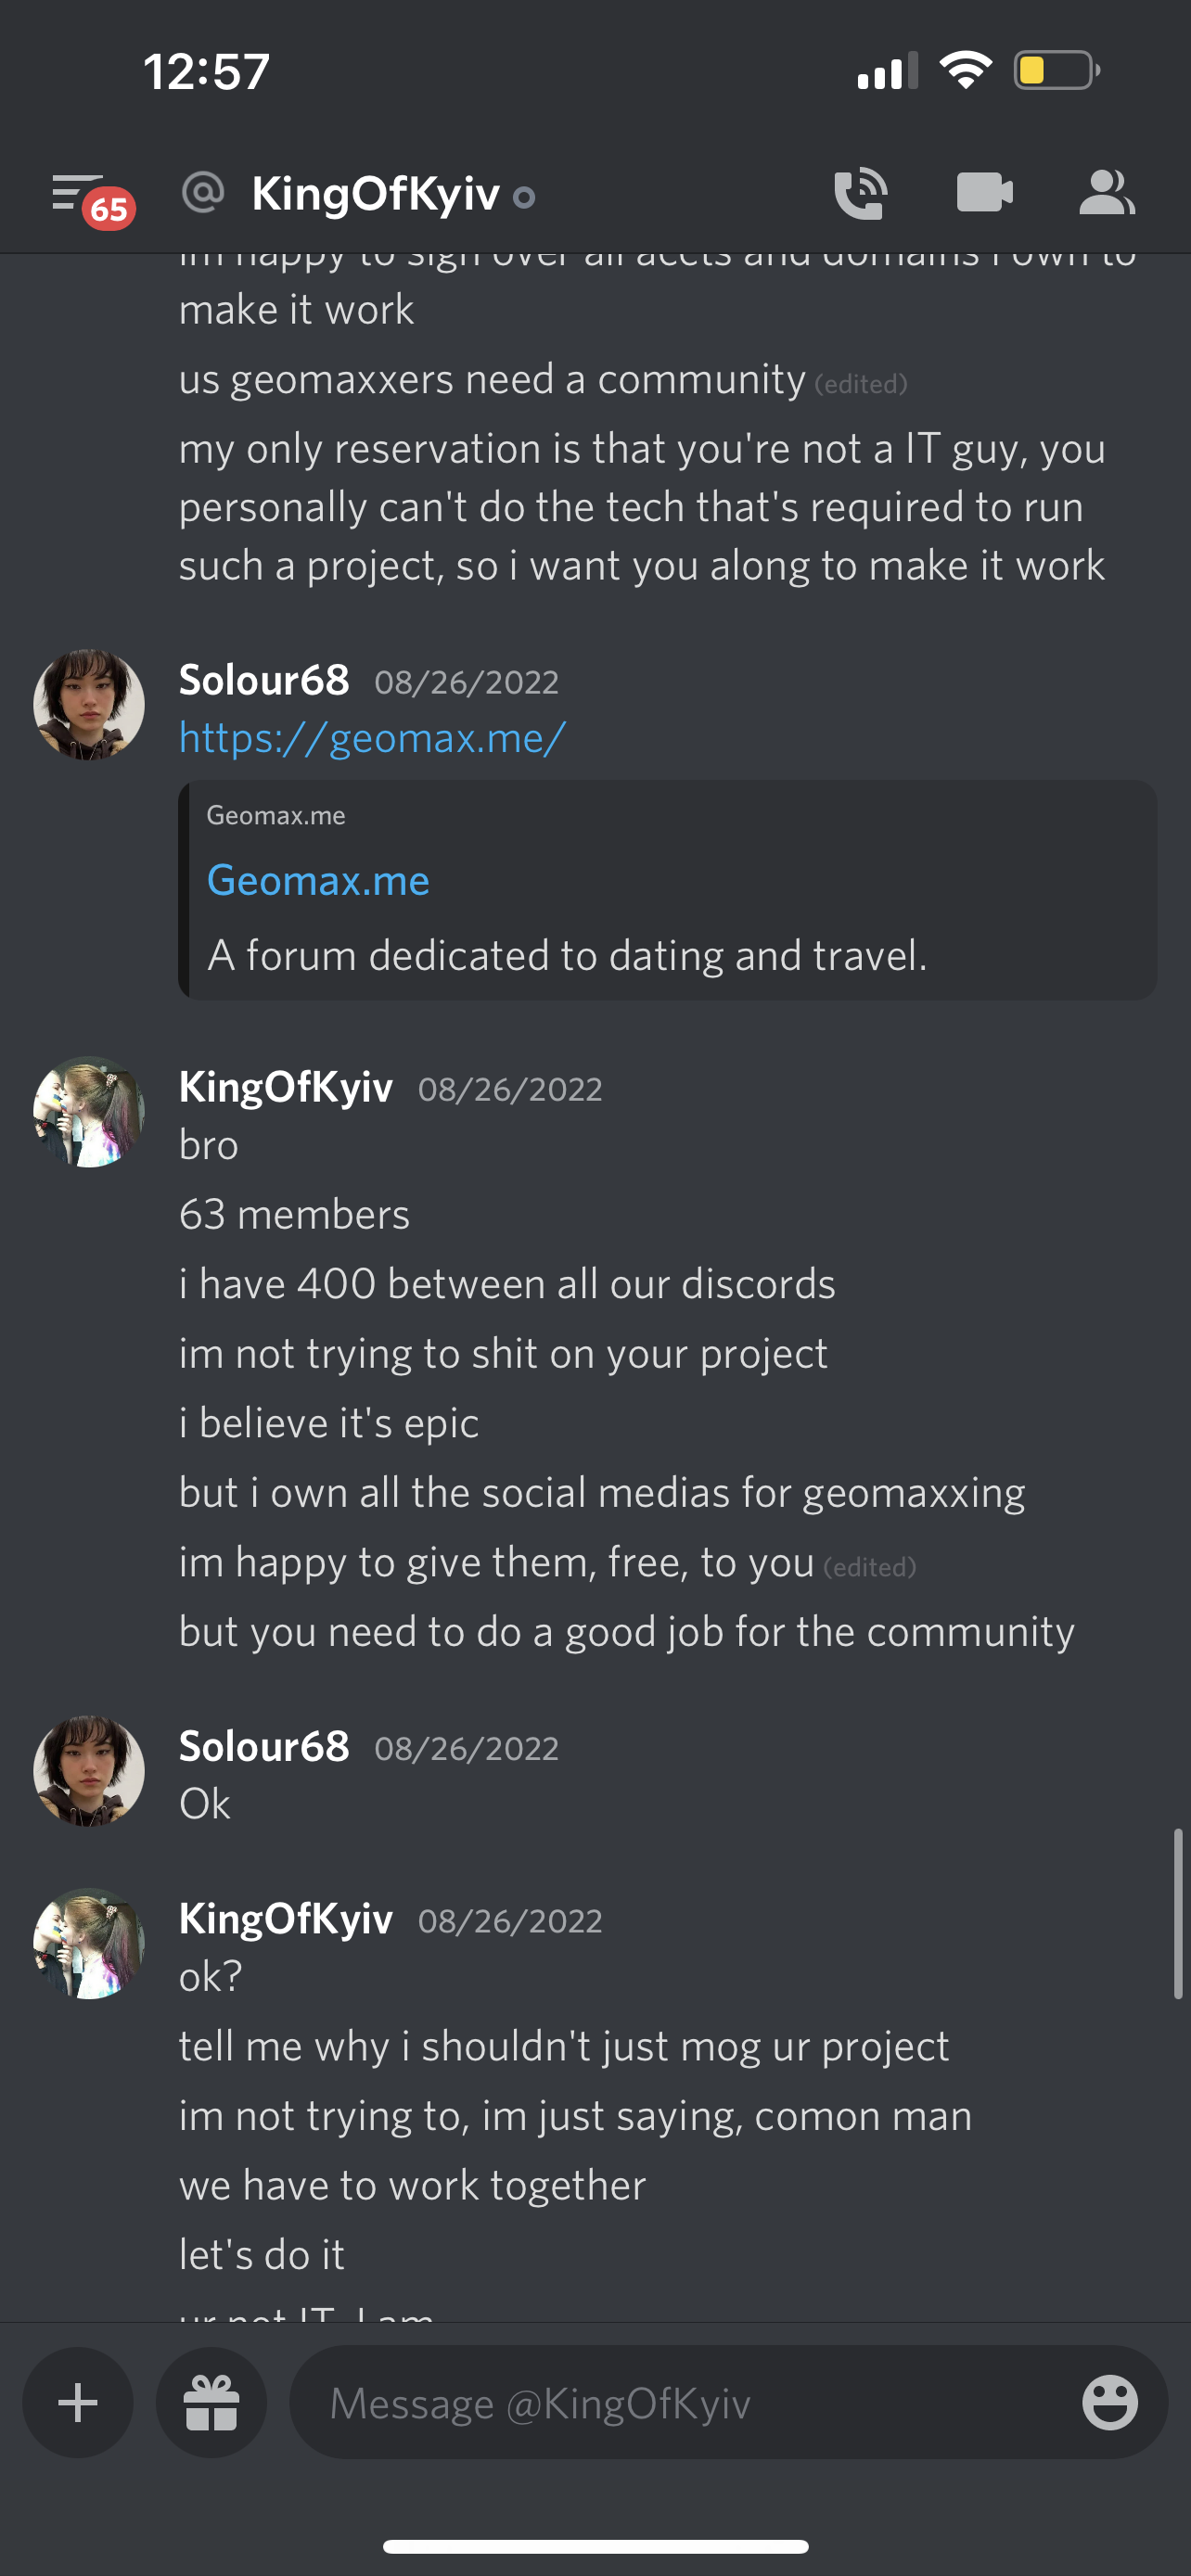Image resolution: width=1191 pixels, height=2576 pixels.
Task: Tap the @ mention icon in header
Action: pos(203,192)
